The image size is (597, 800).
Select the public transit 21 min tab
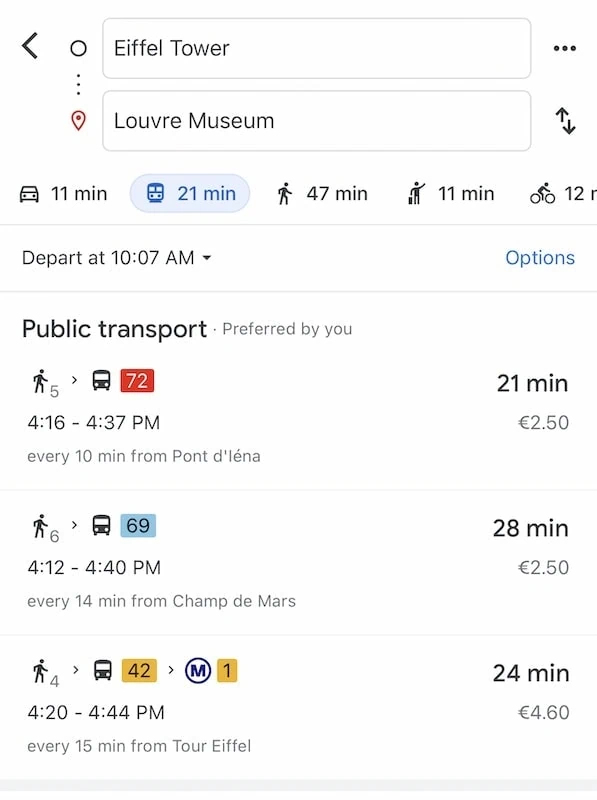point(190,193)
